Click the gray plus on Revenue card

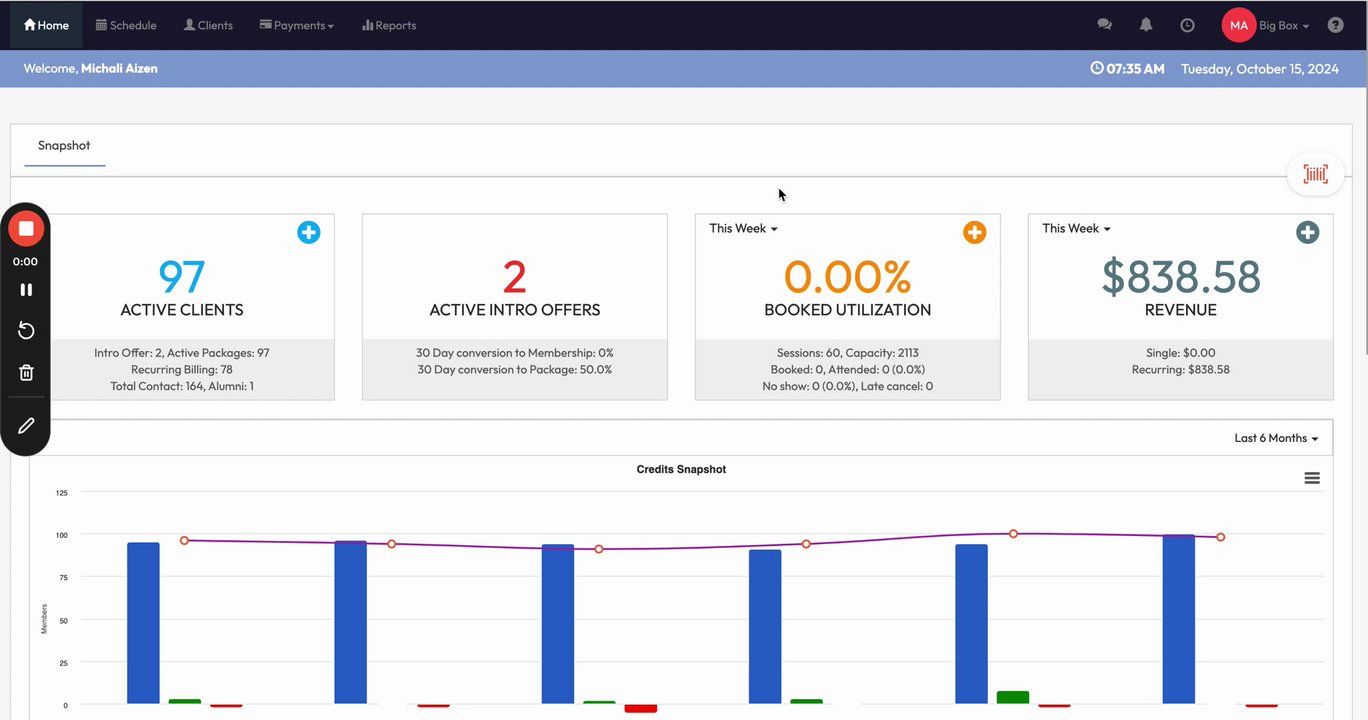1307,232
